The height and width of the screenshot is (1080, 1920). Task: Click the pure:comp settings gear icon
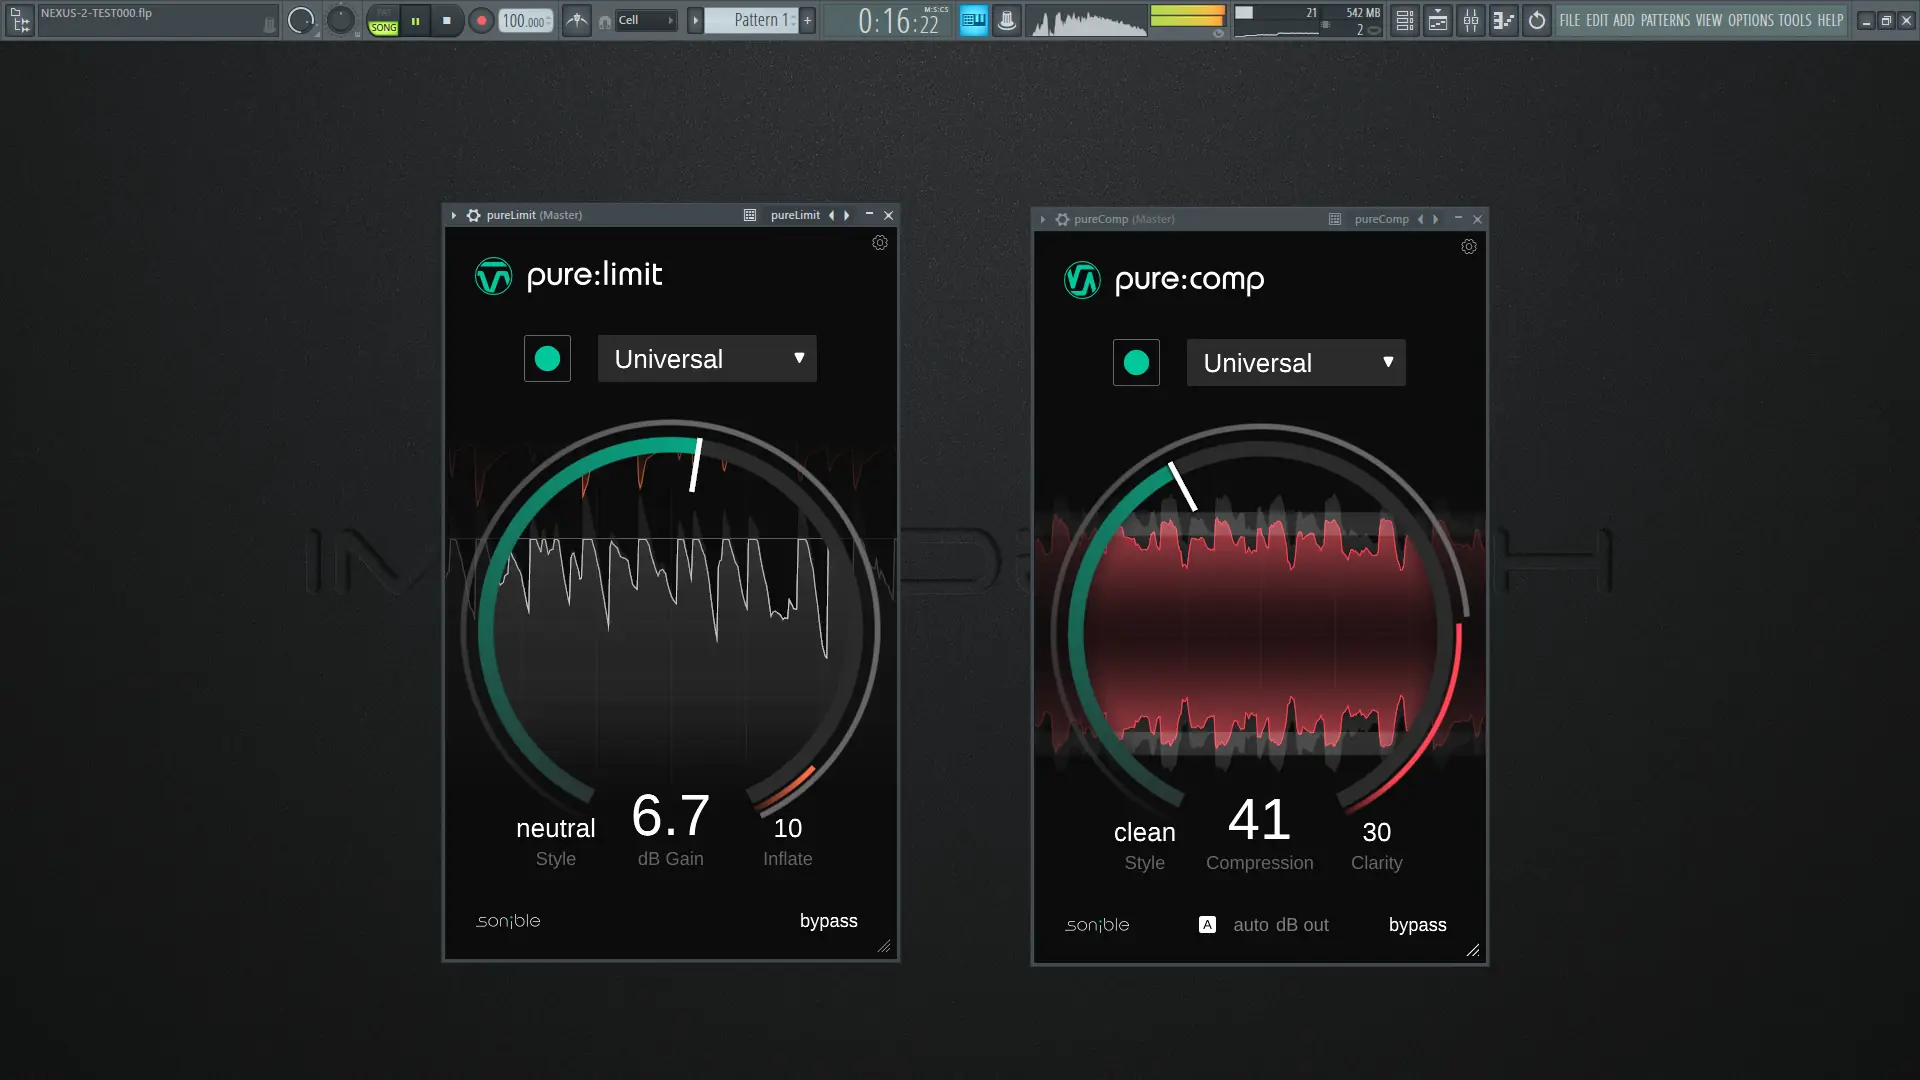(1469, 247)
